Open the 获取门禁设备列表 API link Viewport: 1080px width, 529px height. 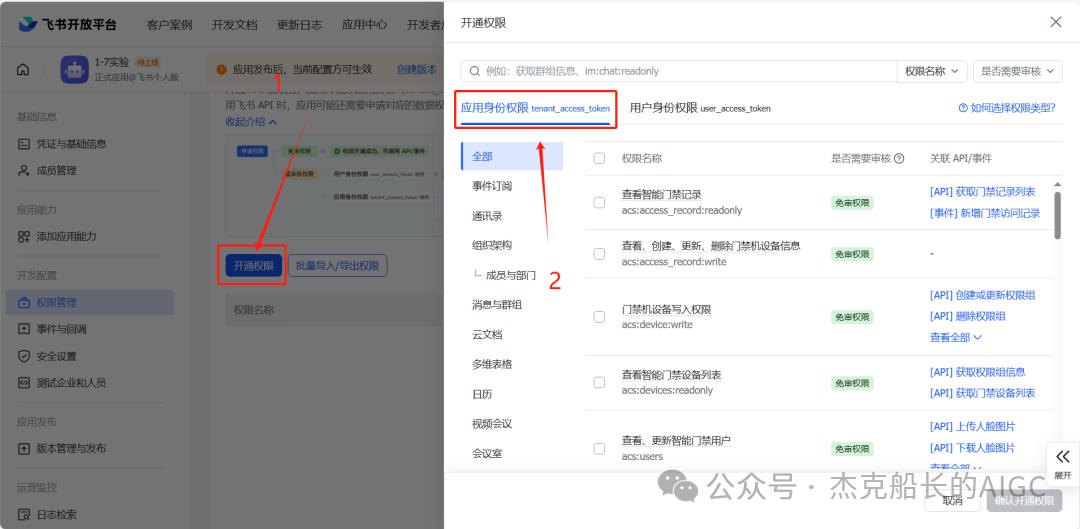[982, 393]
